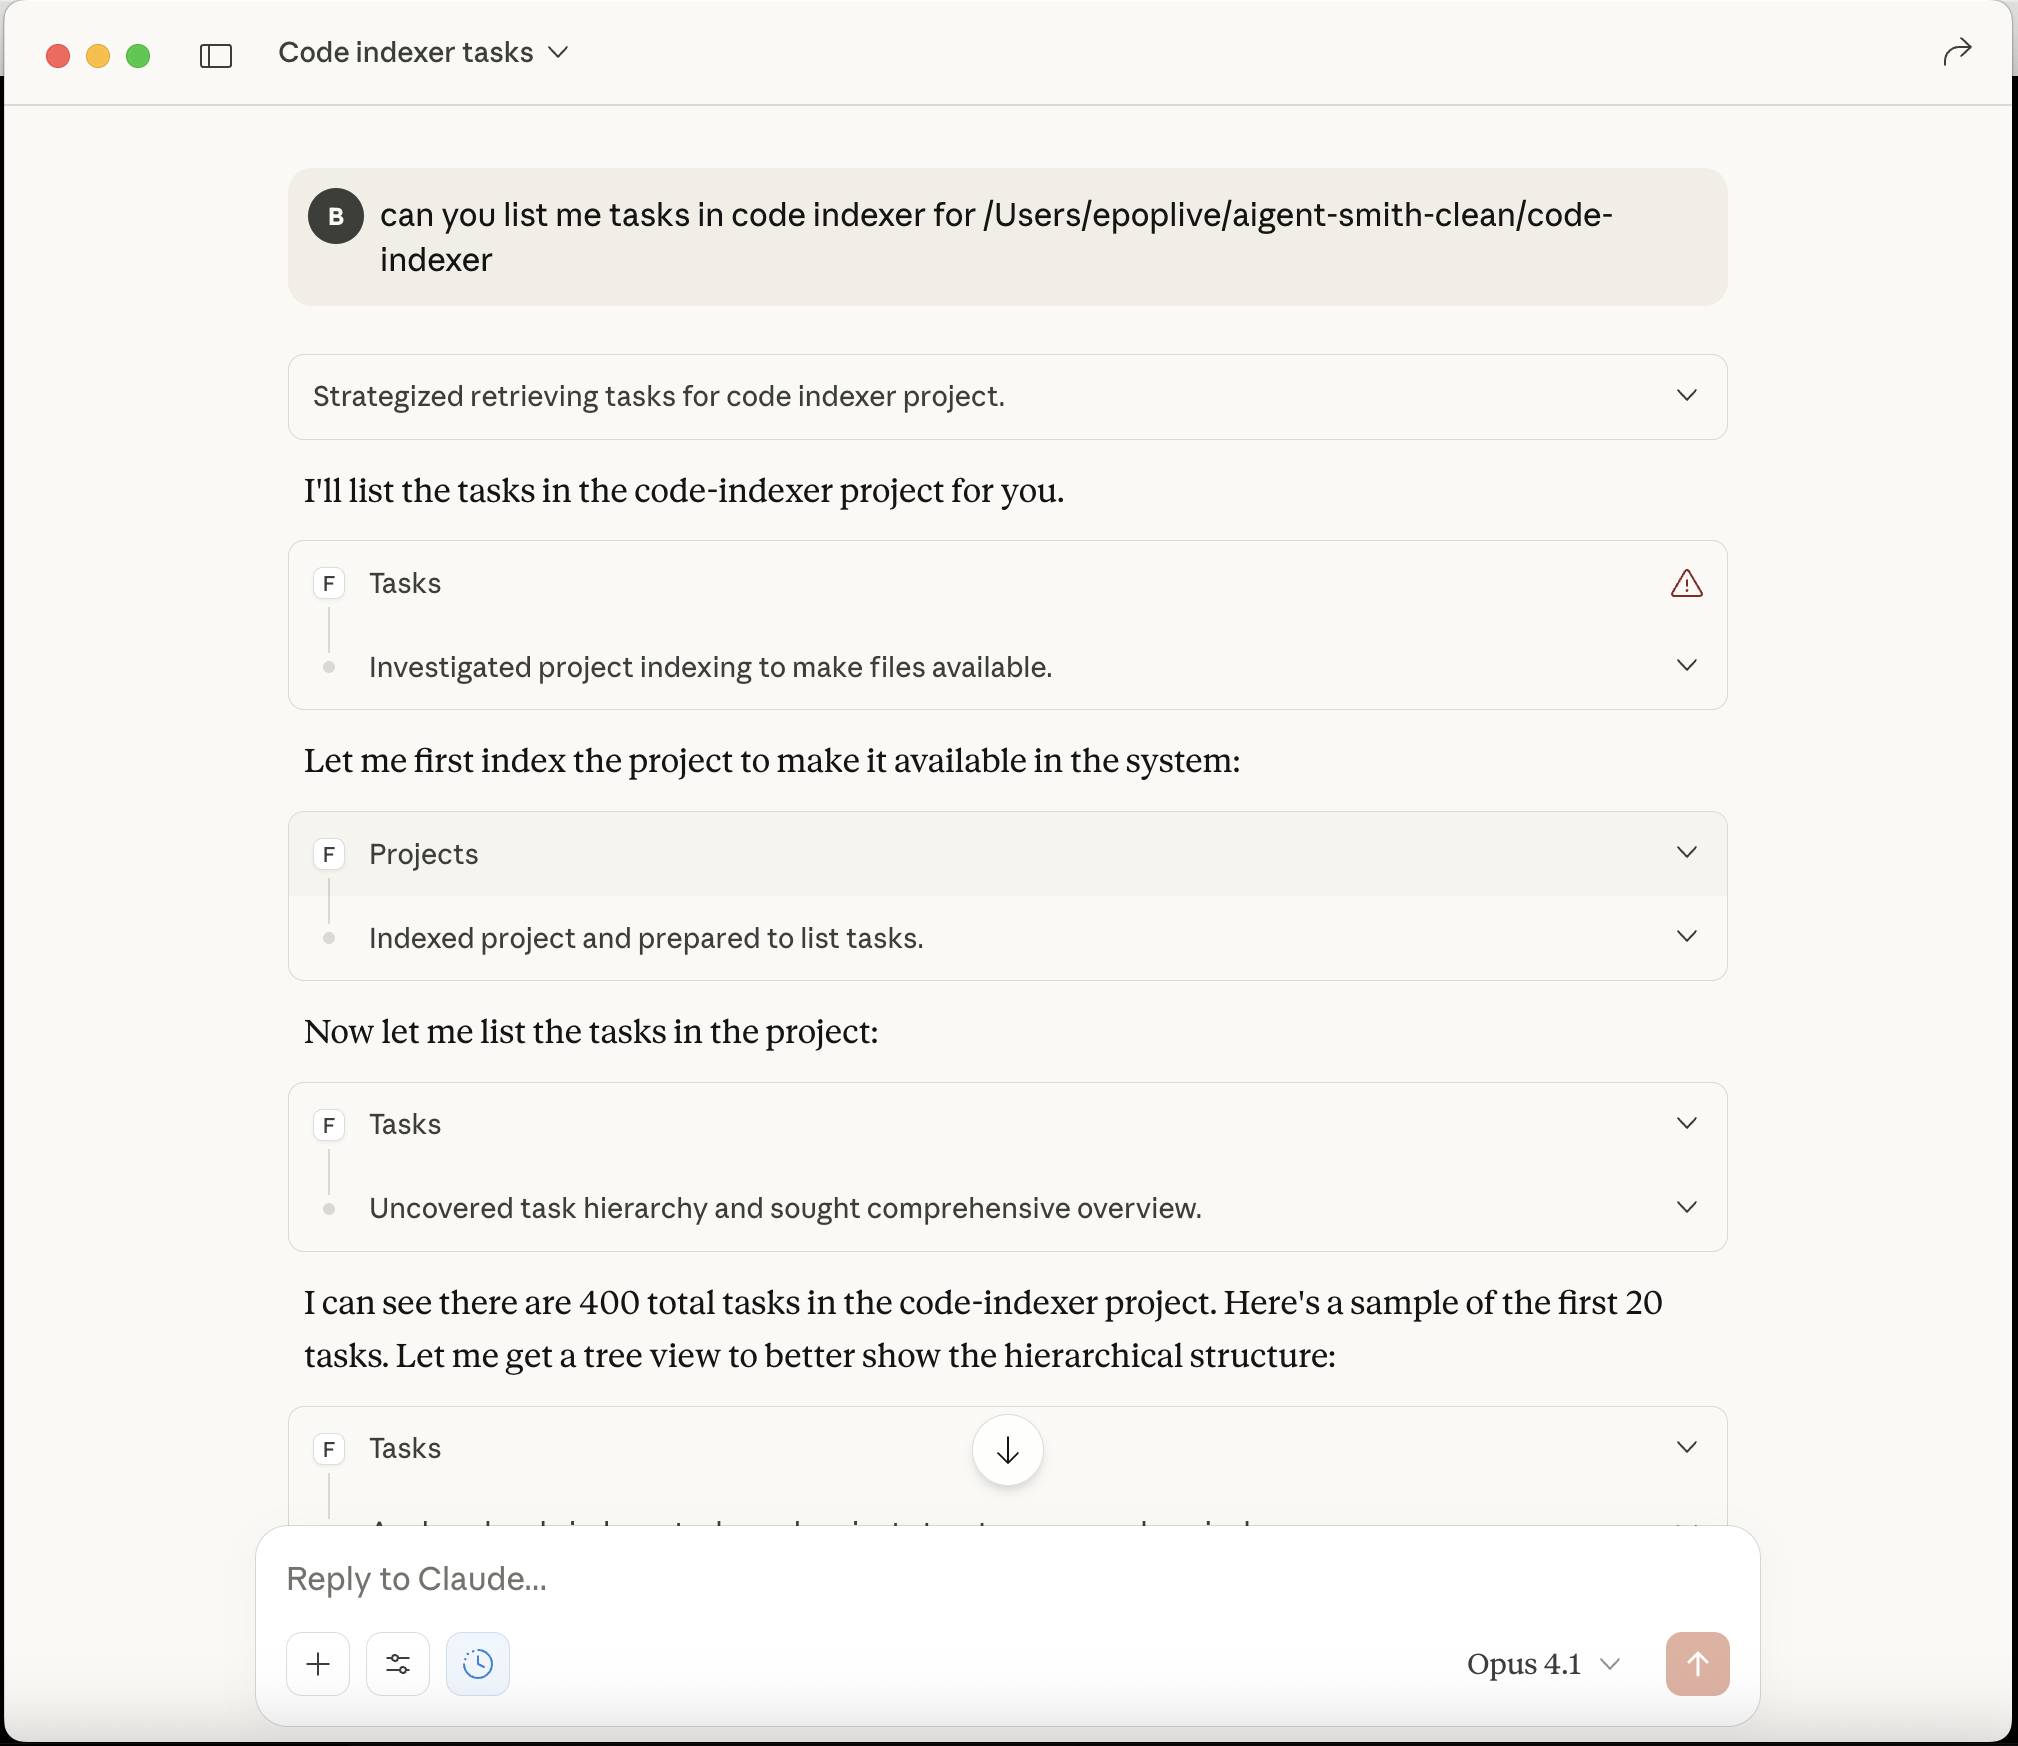Expand Indexed project and prepared row
Image resolution: width=2018 pixels, height=1746 pixels.
1686,937
